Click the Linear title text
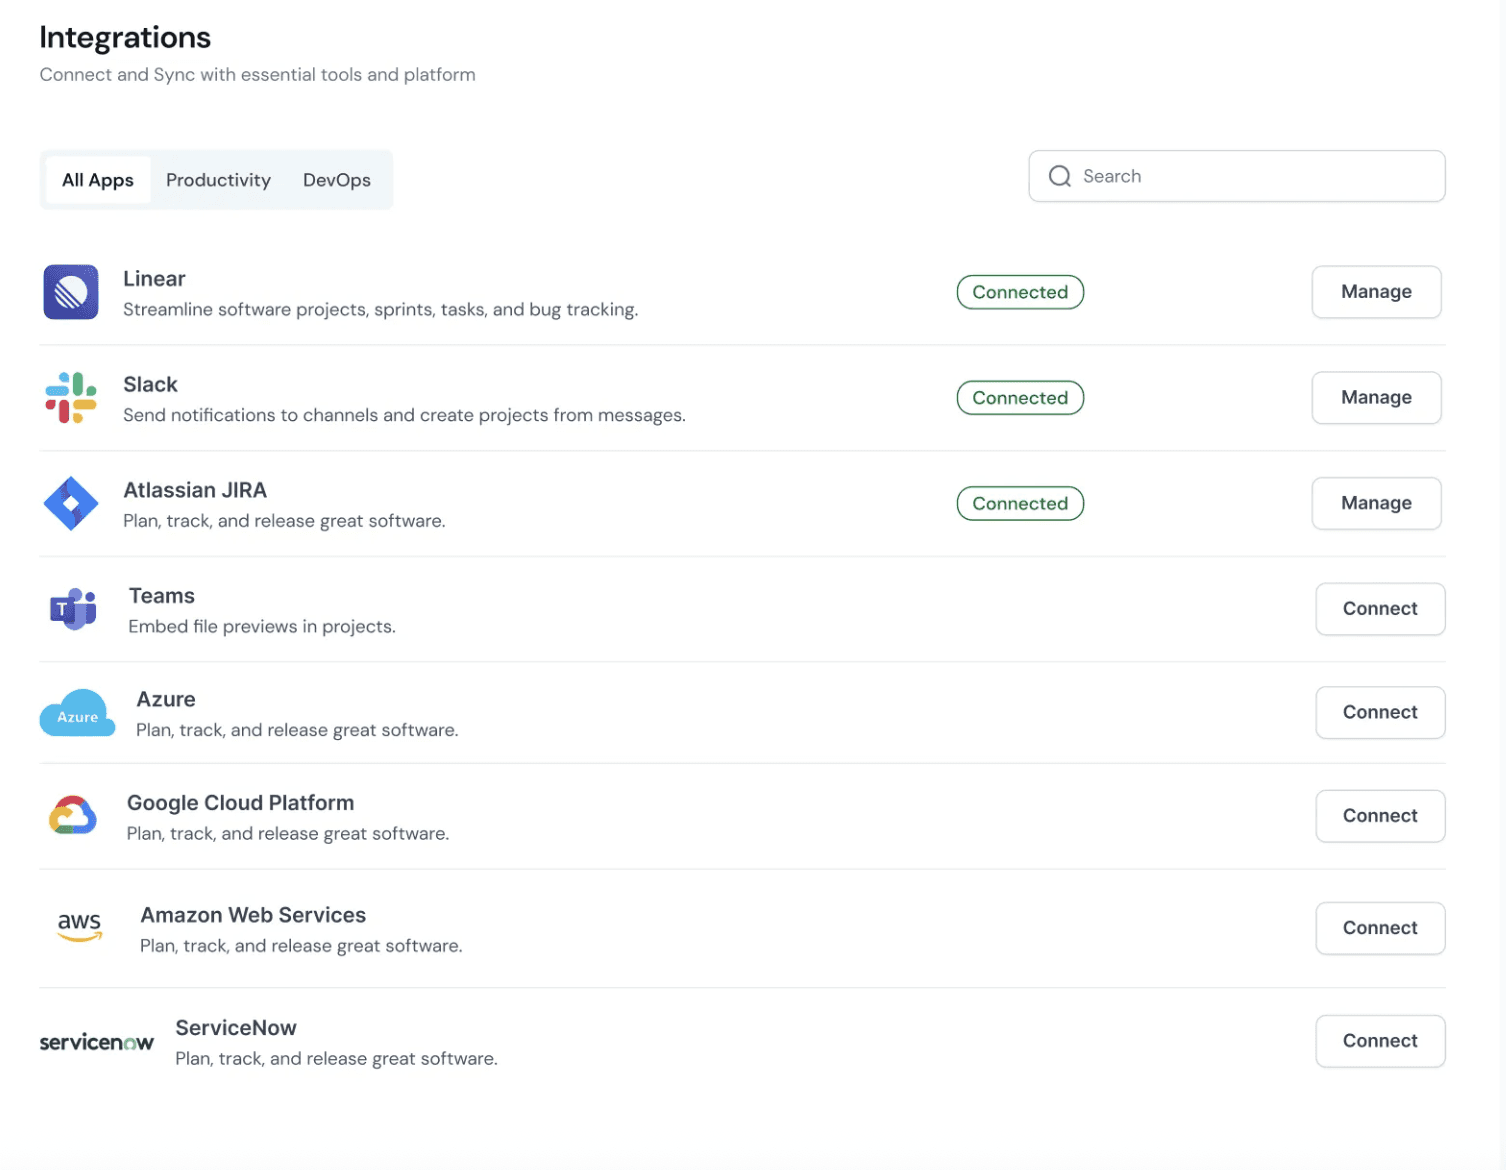Viewport: 1506px width, 1170px height. point(154,279)
